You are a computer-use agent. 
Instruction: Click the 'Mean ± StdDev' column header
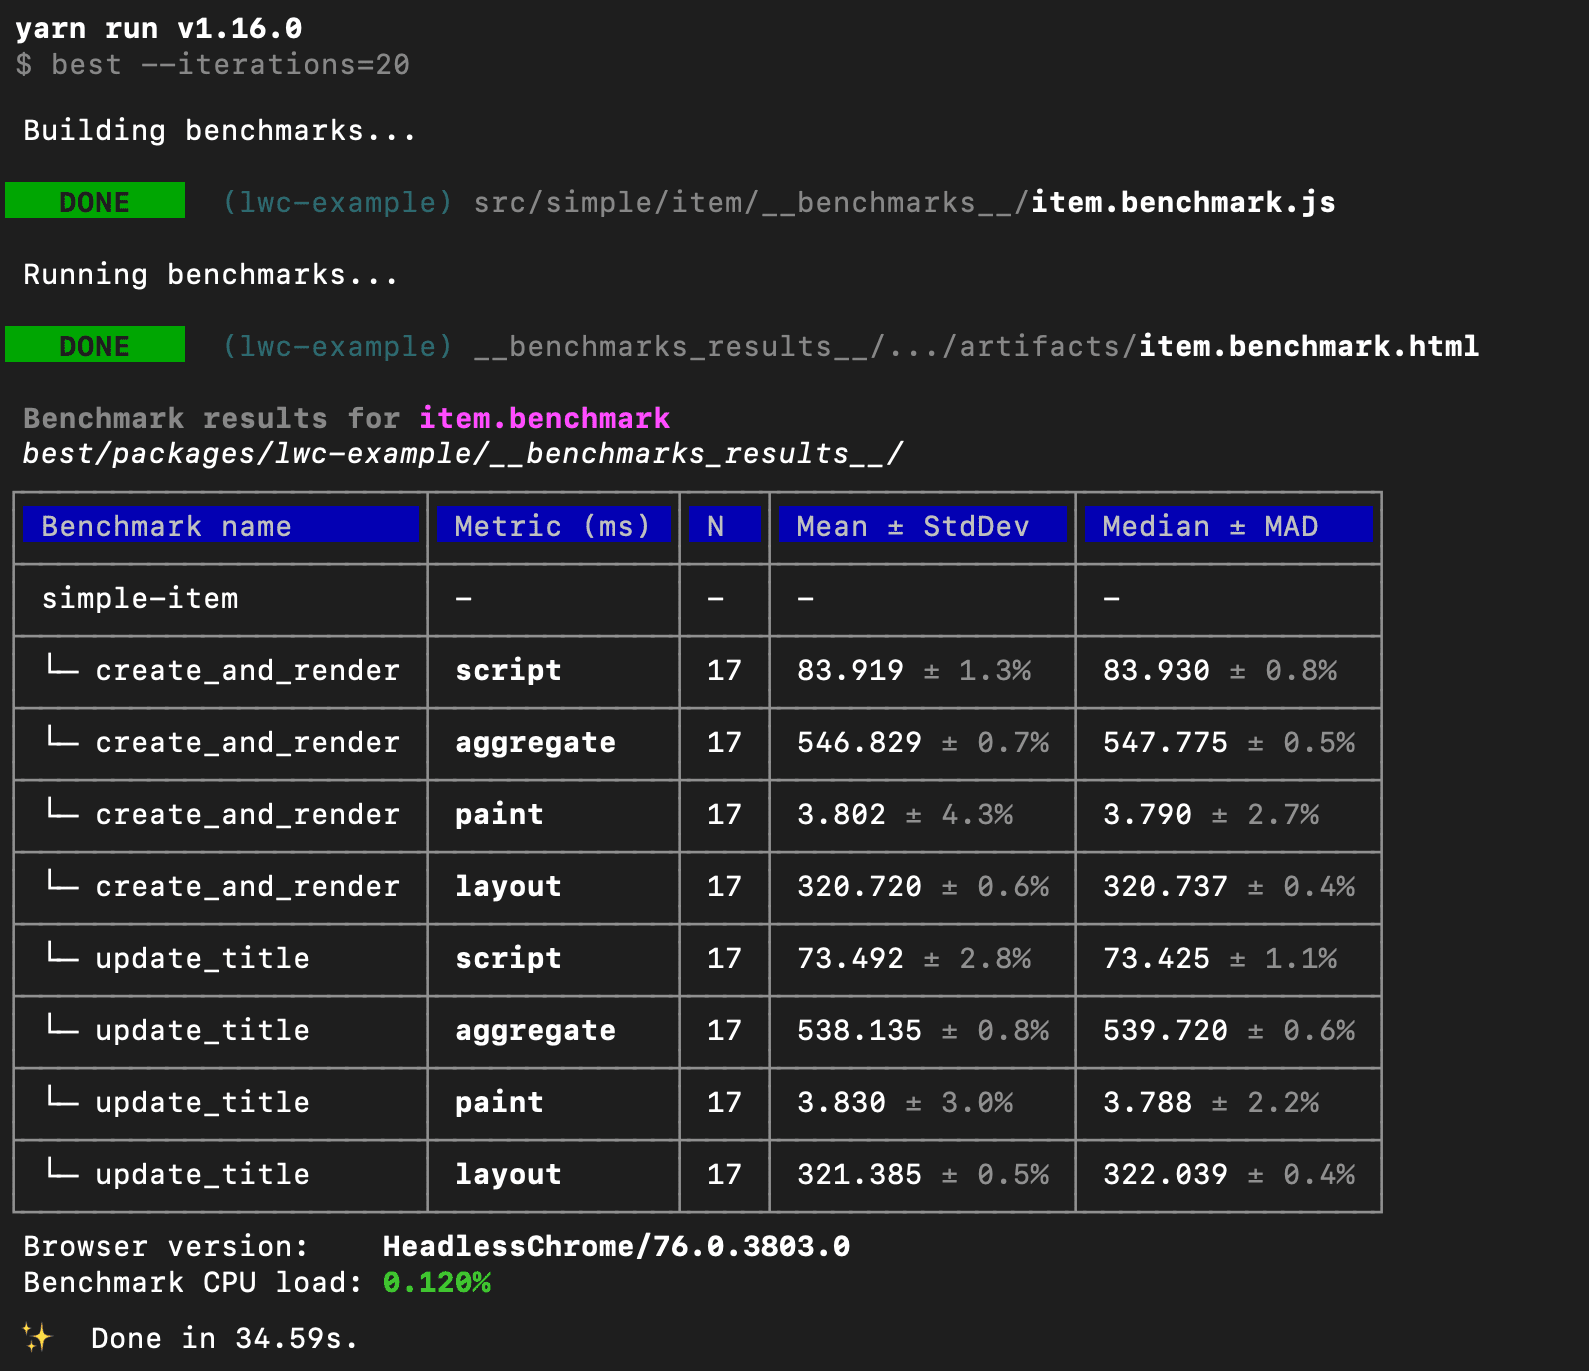(x=923, y=525)
